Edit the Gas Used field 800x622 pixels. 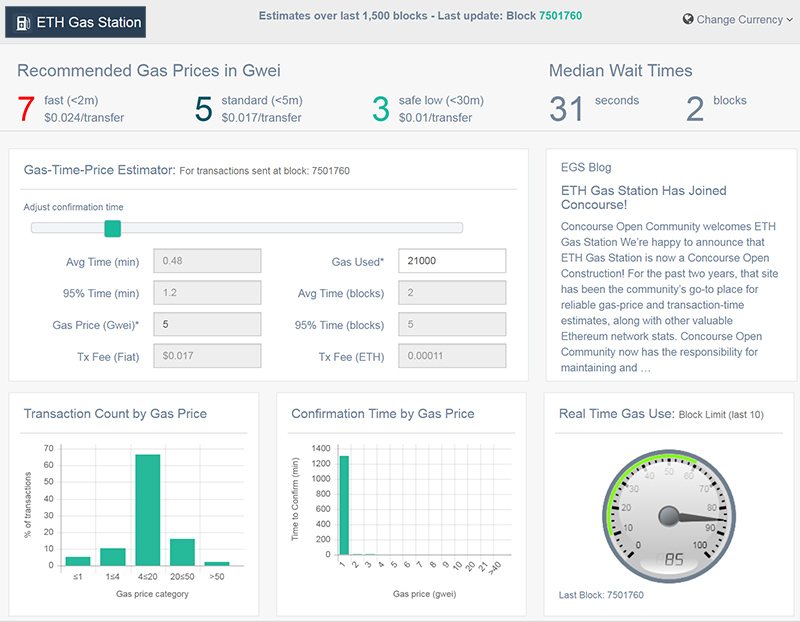452,261
